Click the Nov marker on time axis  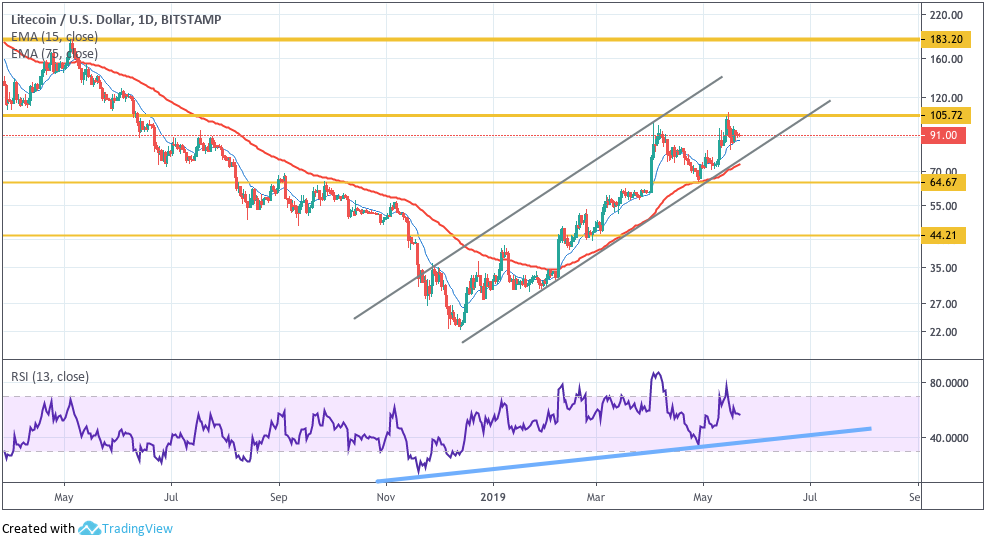coord(385,498)
